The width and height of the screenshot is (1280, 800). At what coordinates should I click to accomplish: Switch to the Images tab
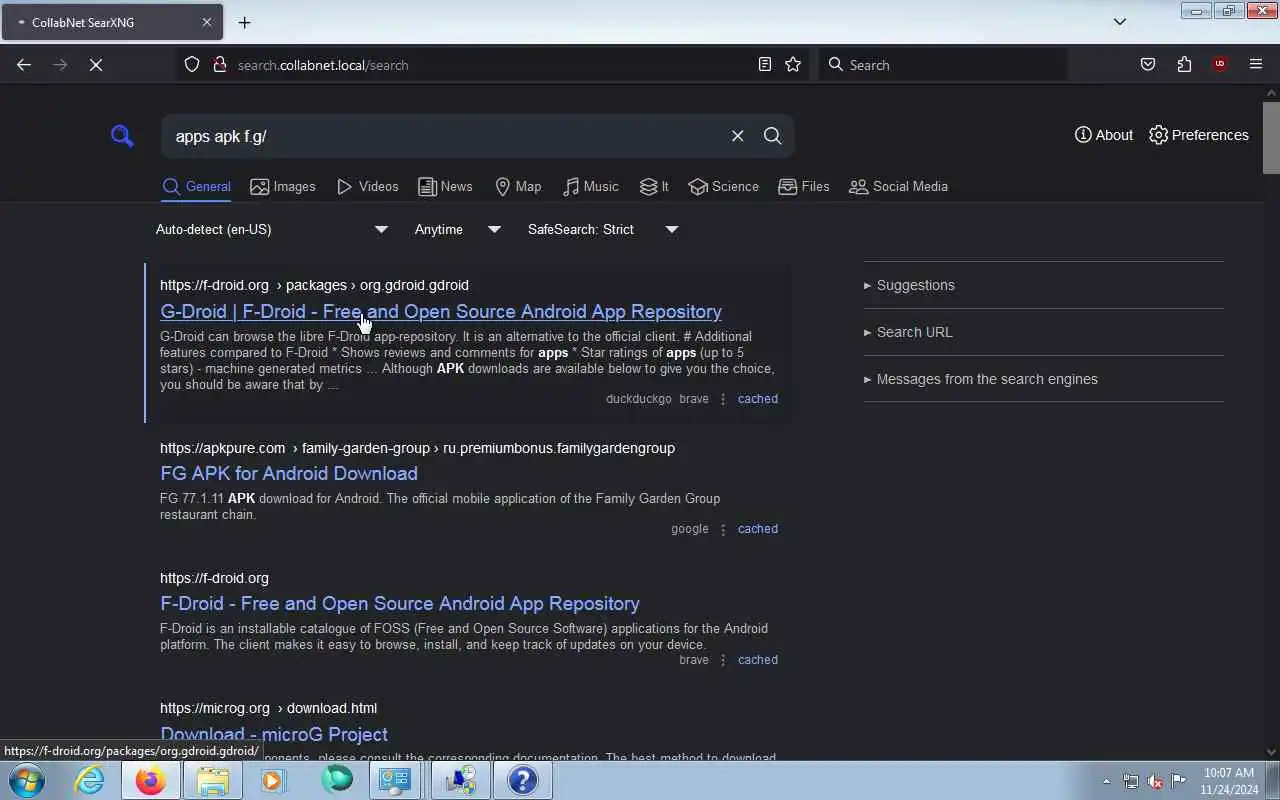coord(283,187)
